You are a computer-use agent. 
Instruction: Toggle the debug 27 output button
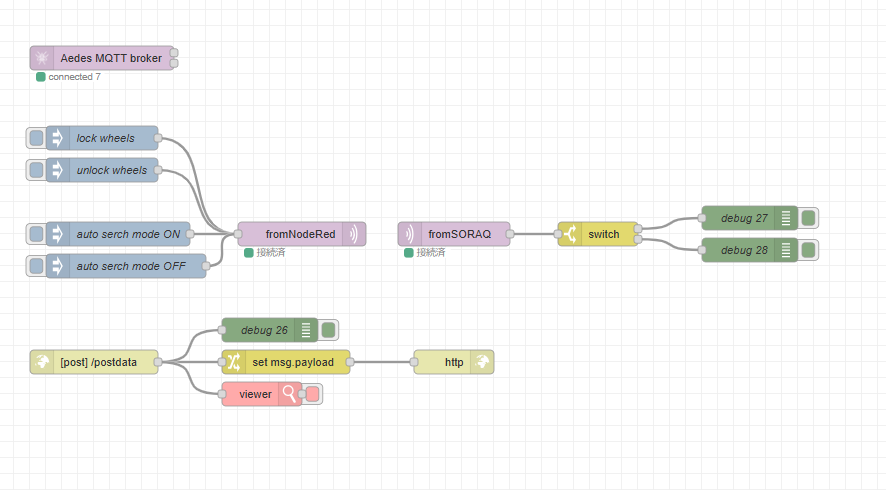(808, 218)
